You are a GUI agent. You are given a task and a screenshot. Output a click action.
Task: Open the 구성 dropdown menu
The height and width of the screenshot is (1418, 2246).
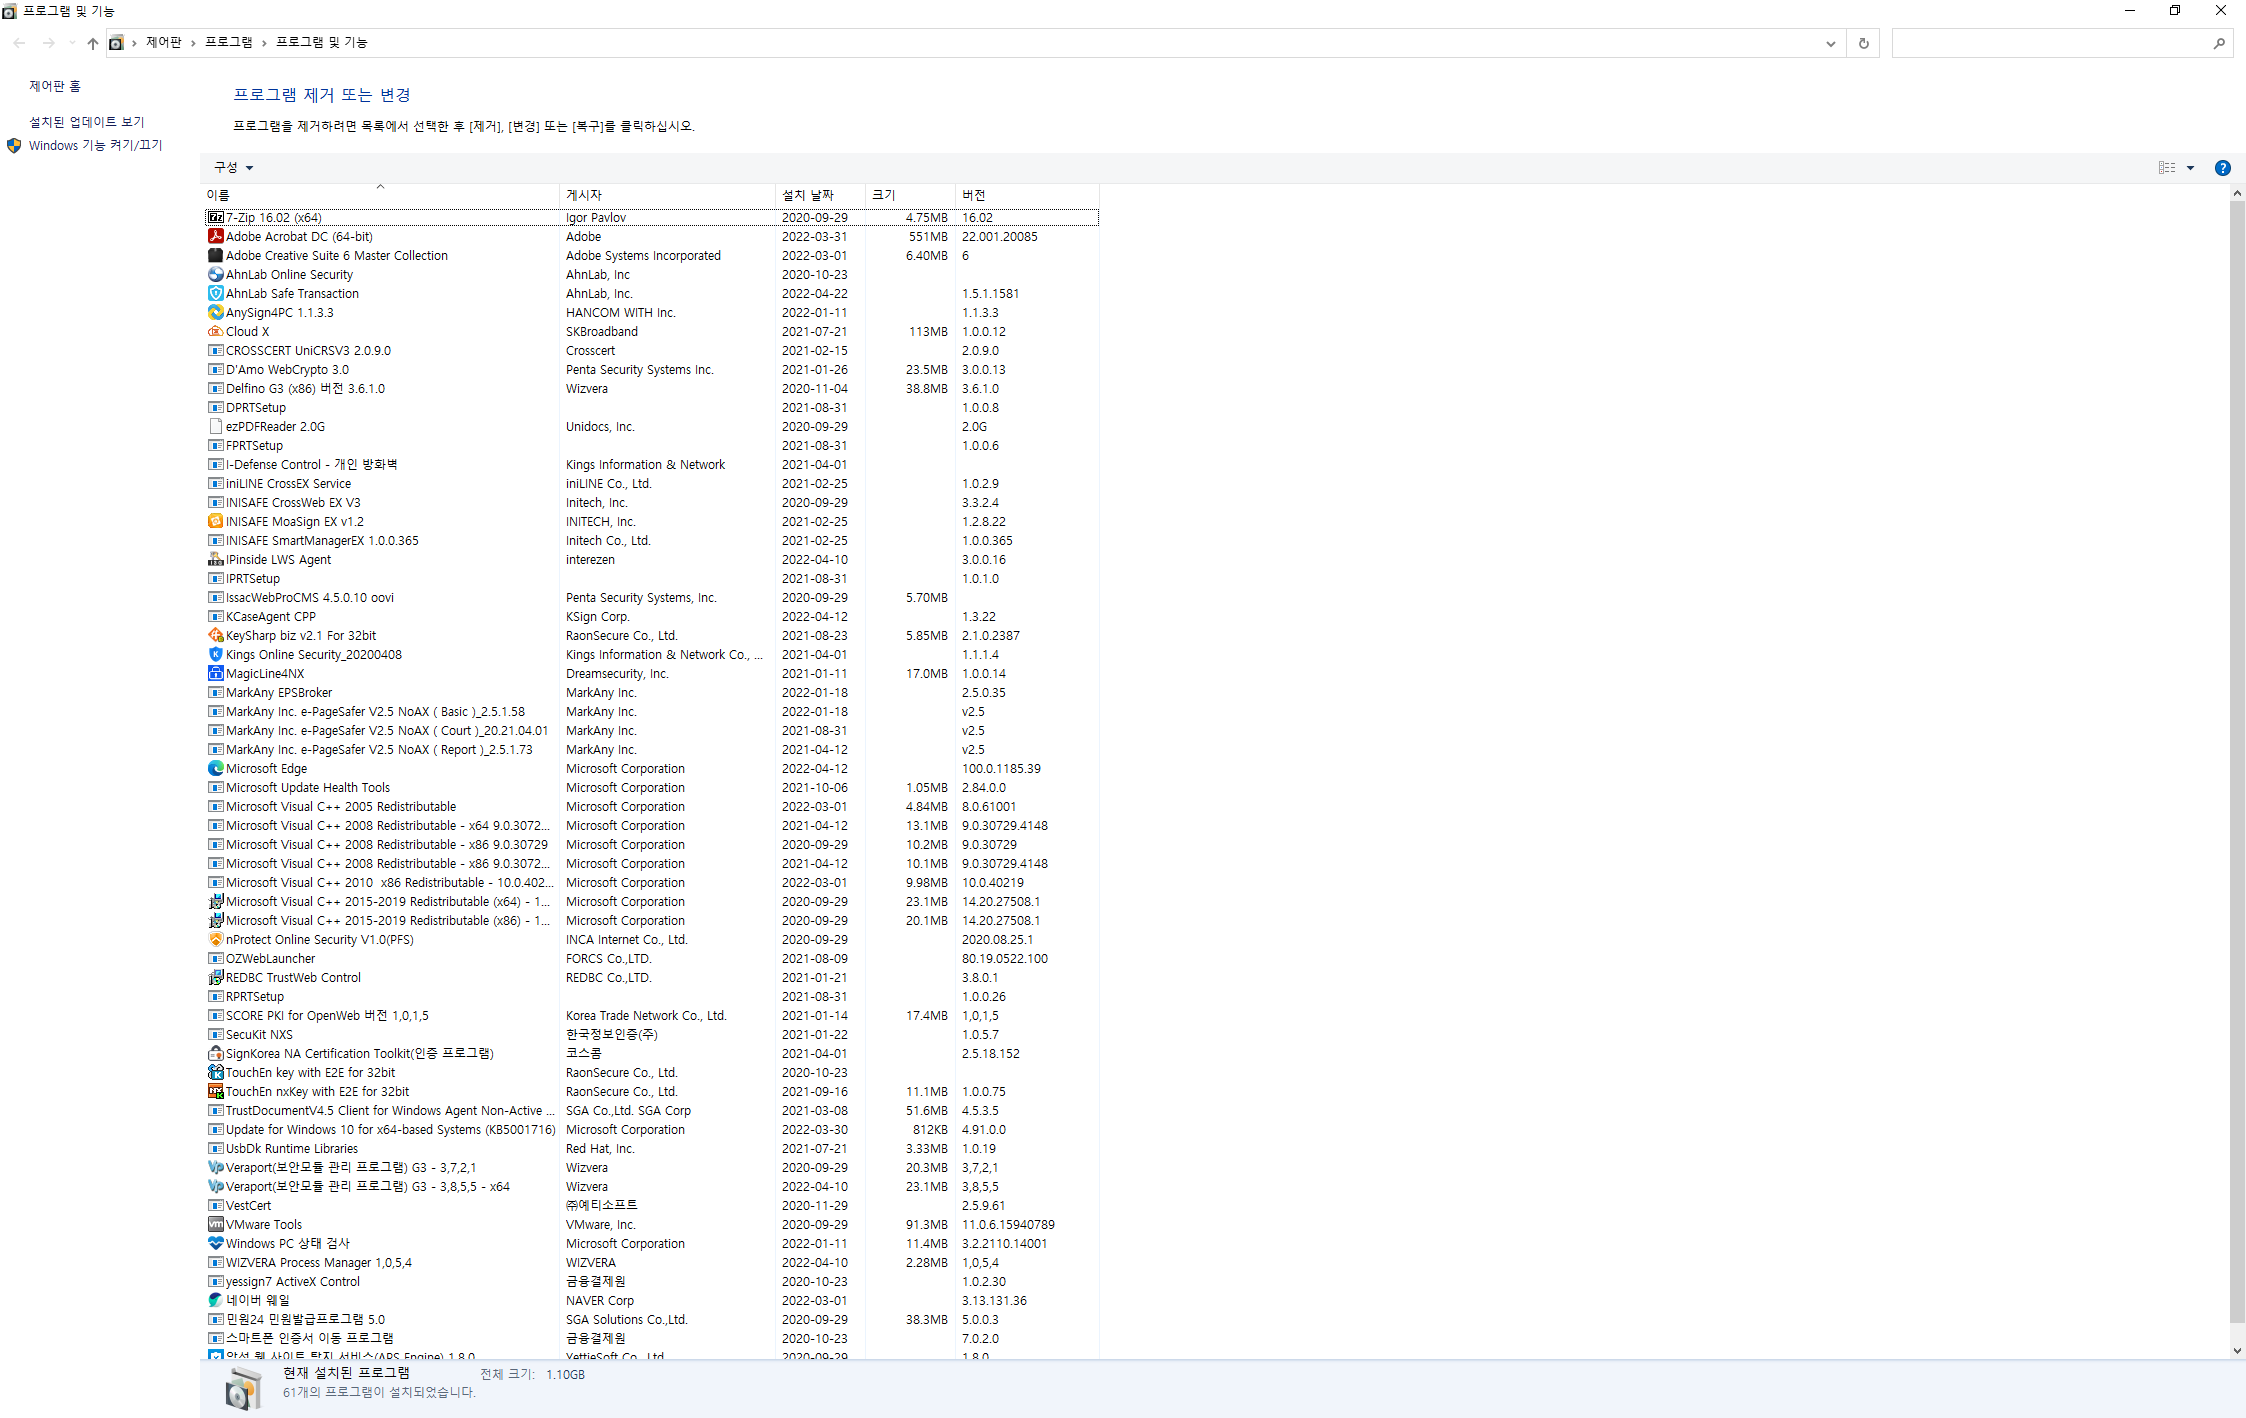pos(233,168)
